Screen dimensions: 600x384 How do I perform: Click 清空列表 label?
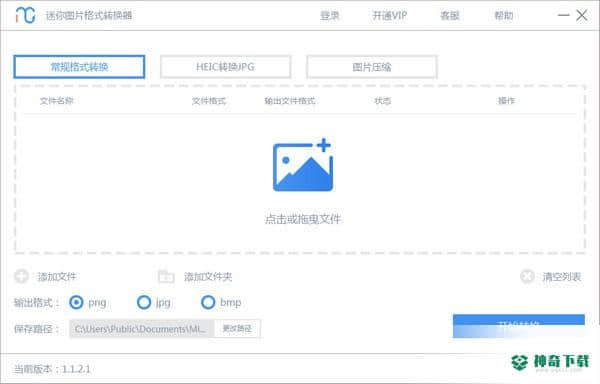click(x=562, y=277)
